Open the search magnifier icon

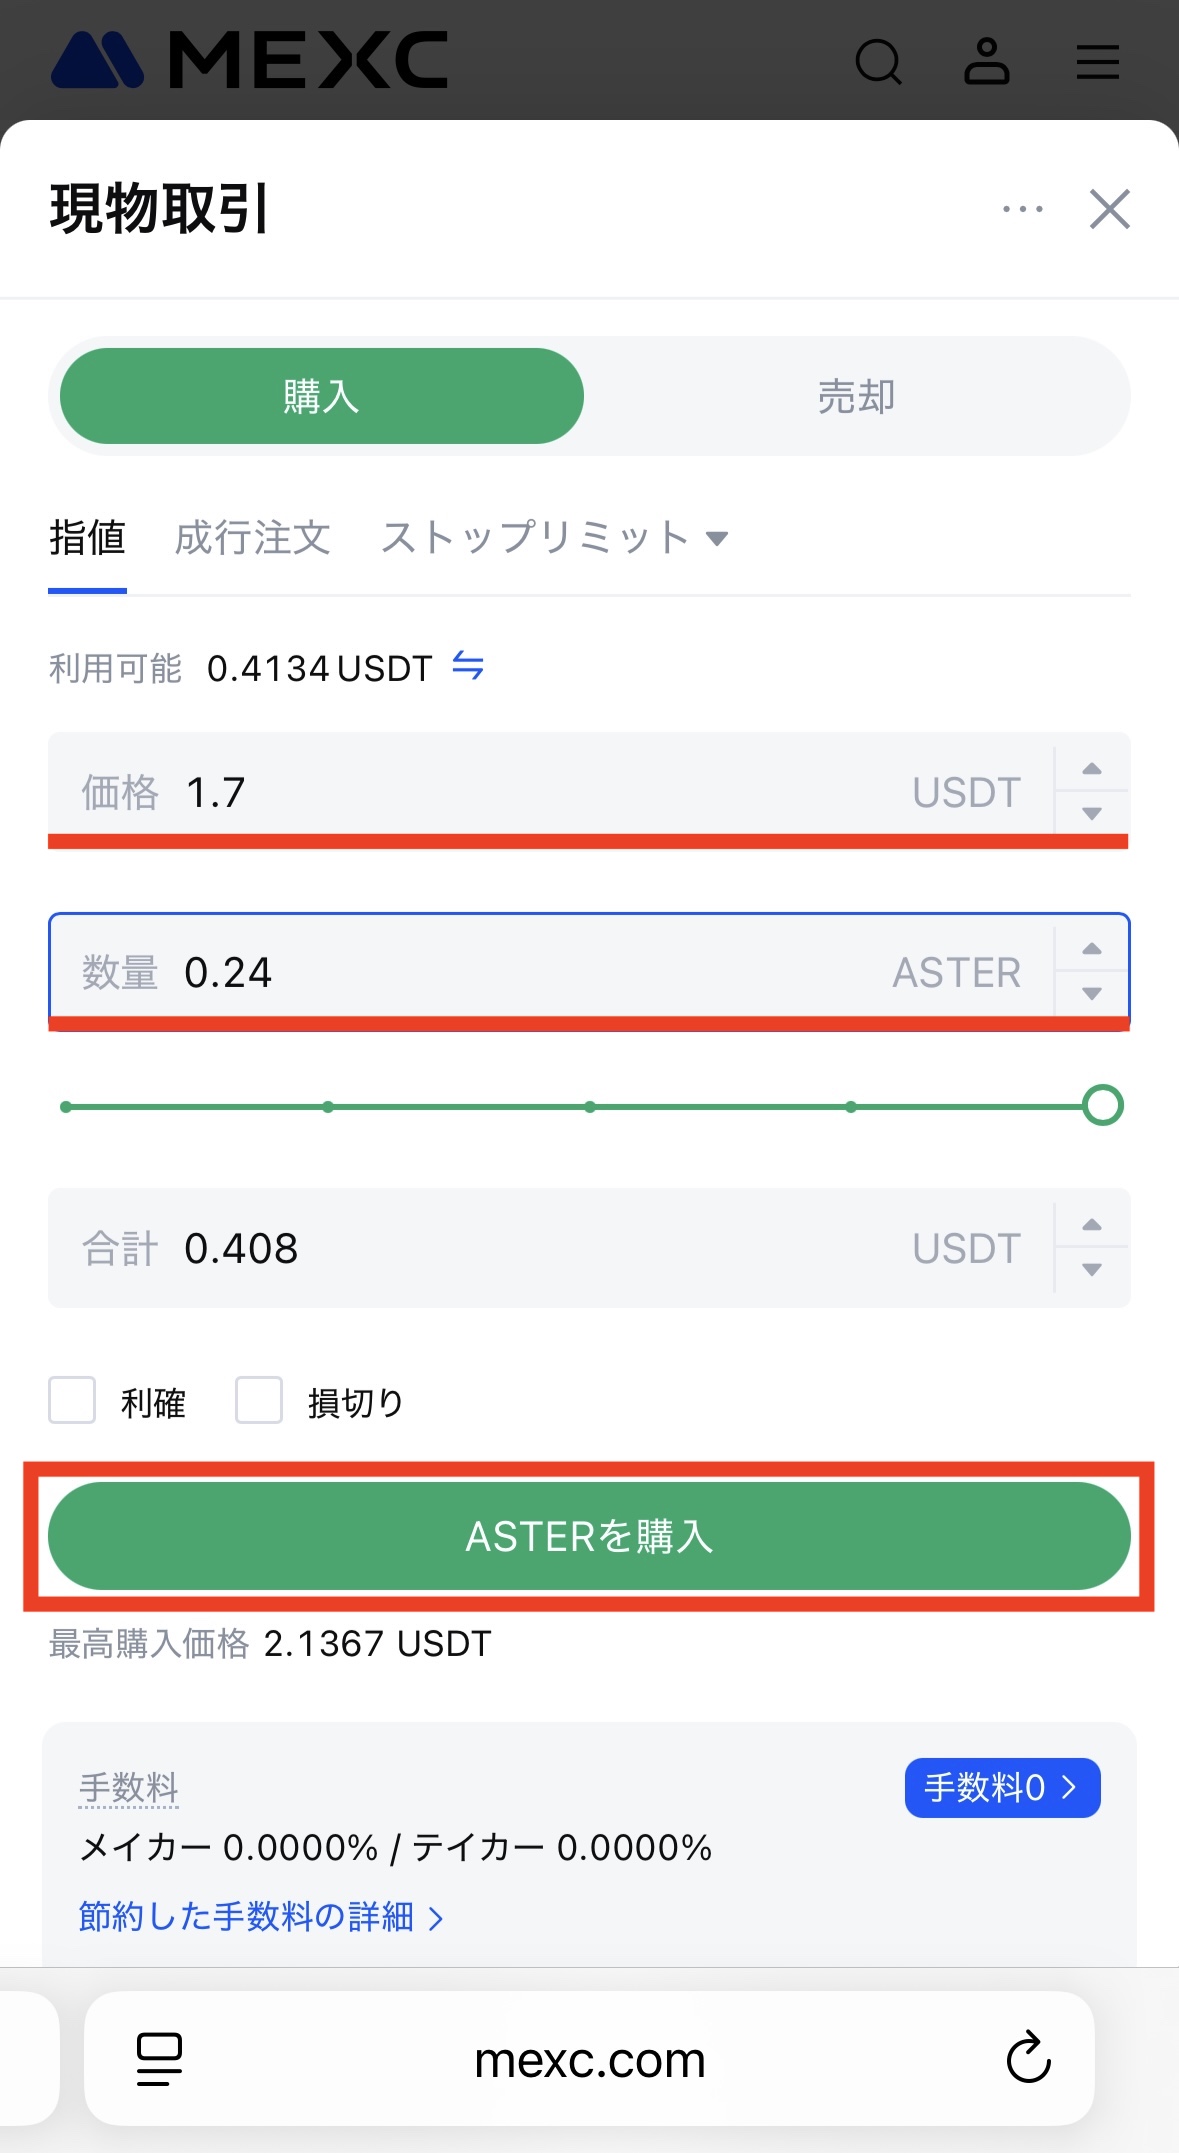click(878, 62)
